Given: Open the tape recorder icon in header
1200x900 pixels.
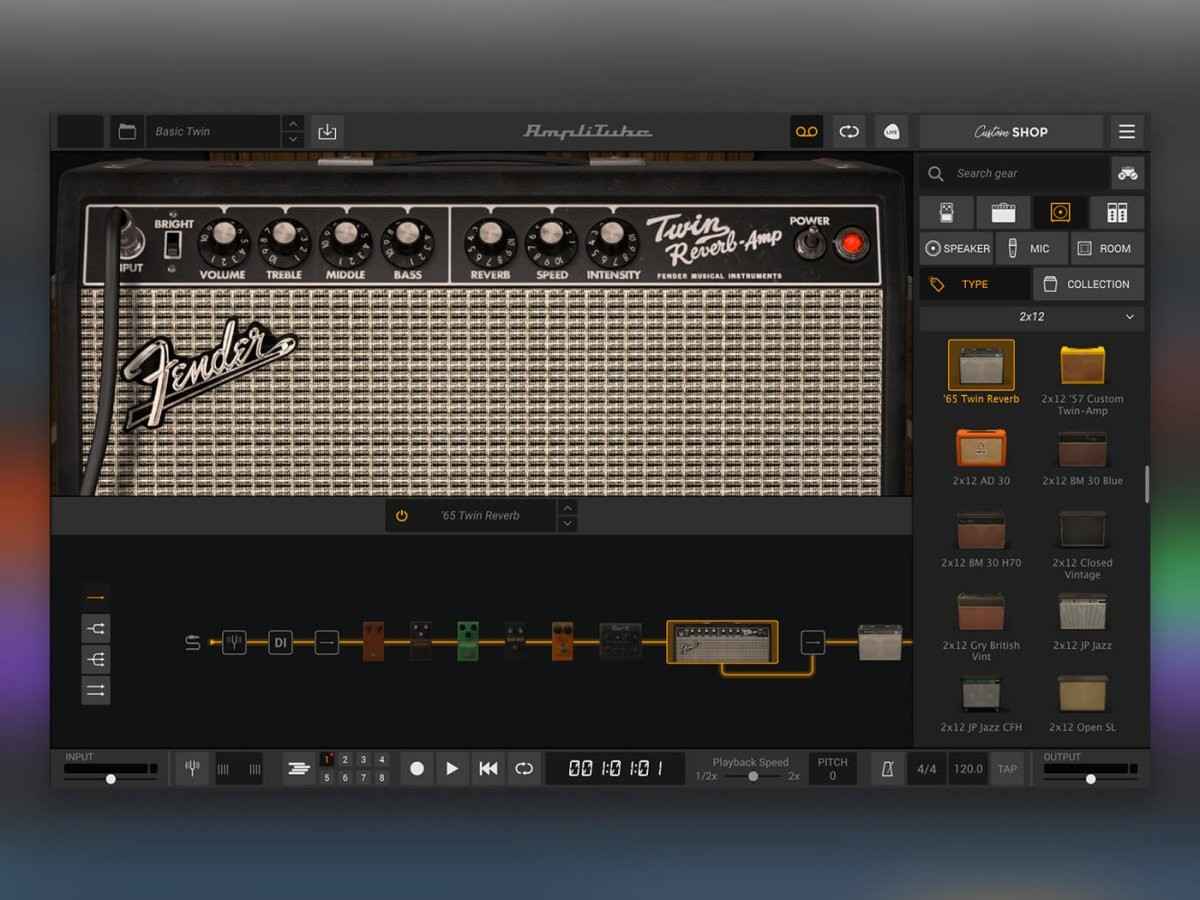Looking at the screenshot, I should pos(806,132).
